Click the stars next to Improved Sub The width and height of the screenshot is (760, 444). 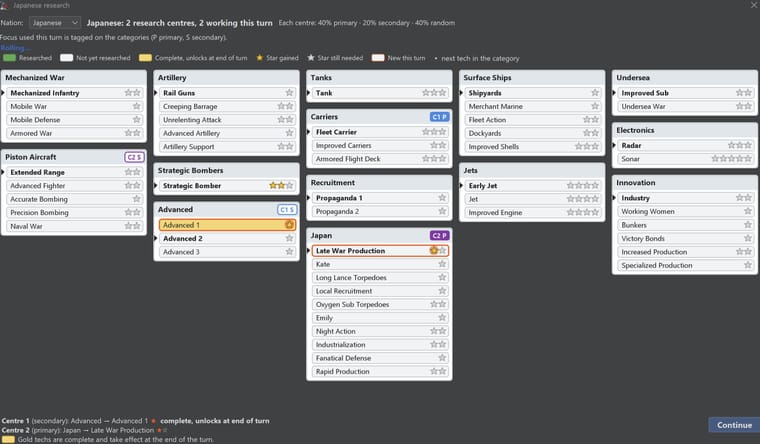[x=744, y=93]
